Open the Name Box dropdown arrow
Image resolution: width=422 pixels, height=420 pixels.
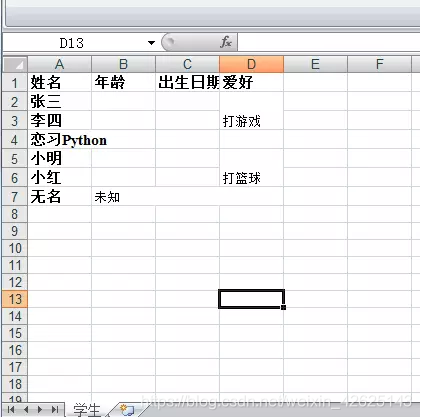(151, 43)
